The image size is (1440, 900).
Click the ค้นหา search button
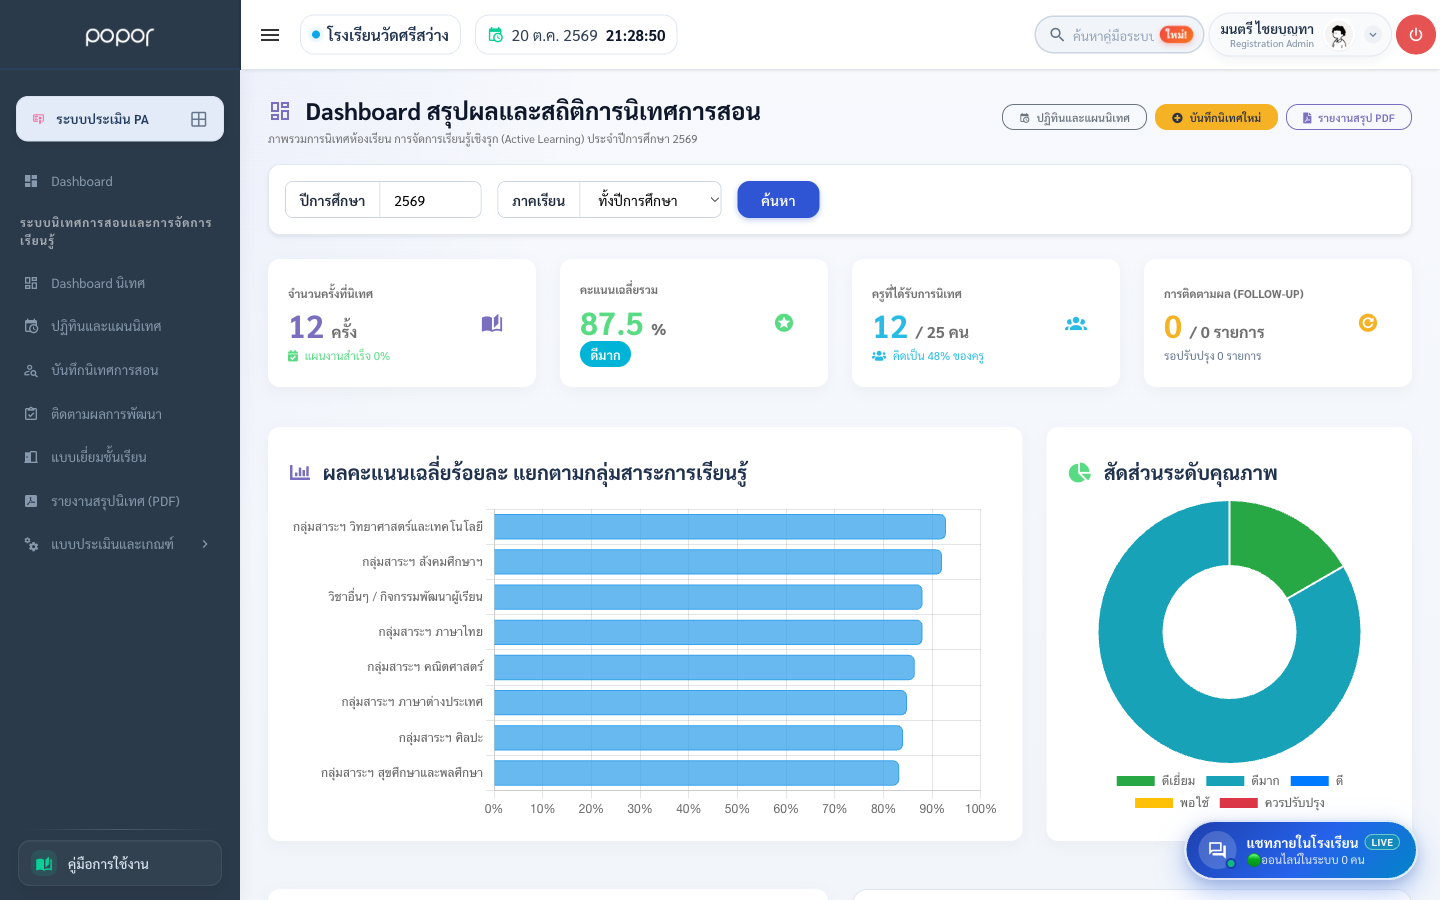coord(778,200)
